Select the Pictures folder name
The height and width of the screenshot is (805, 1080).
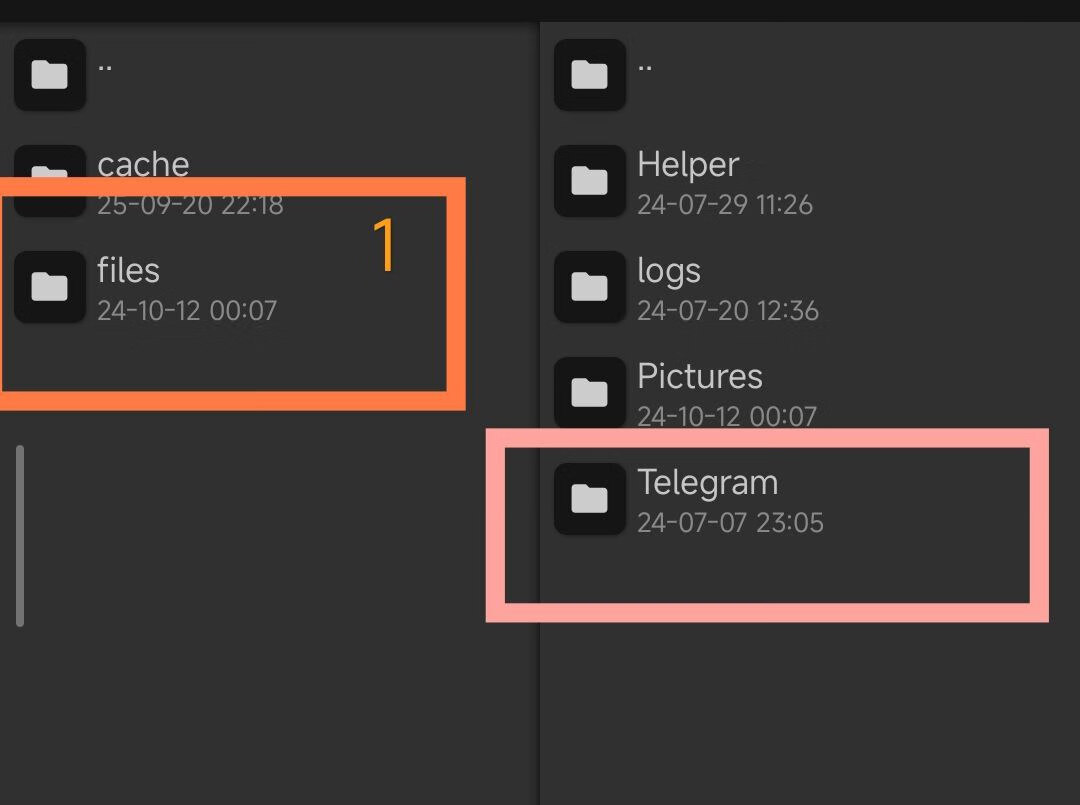click(x=700, y=376)
